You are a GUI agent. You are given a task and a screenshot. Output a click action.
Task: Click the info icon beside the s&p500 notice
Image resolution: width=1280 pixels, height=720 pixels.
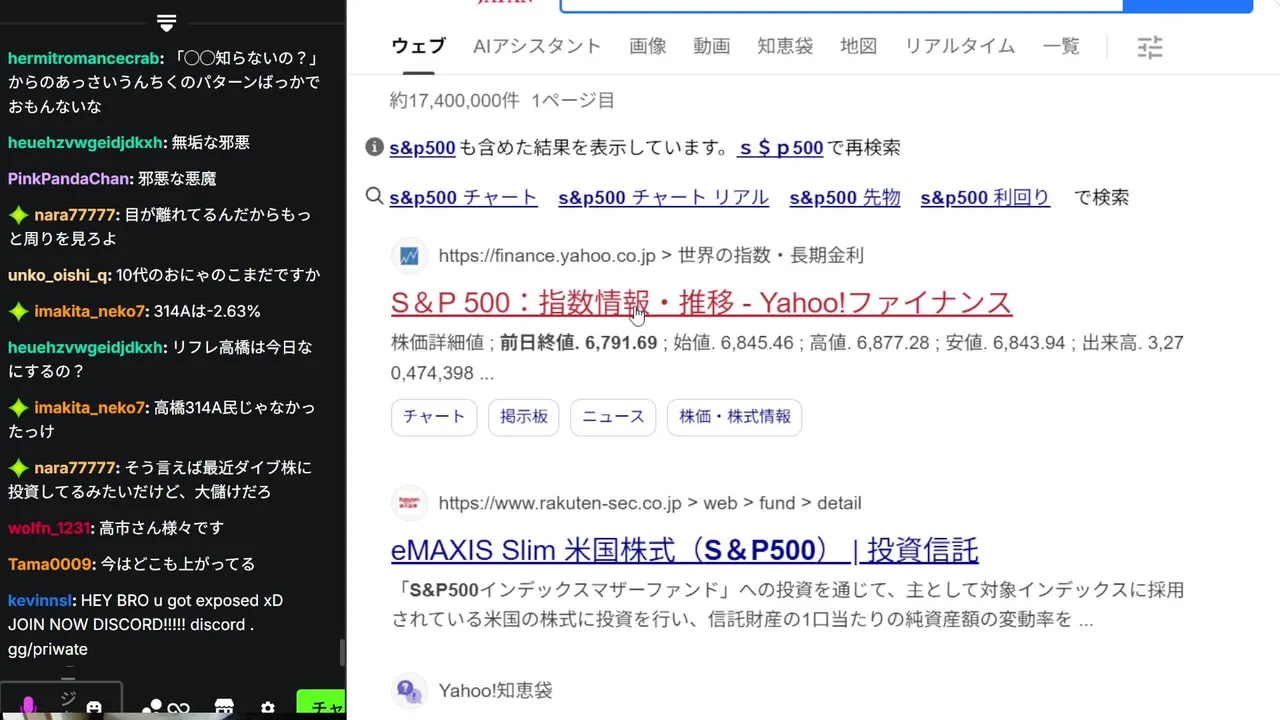[374, 147]
